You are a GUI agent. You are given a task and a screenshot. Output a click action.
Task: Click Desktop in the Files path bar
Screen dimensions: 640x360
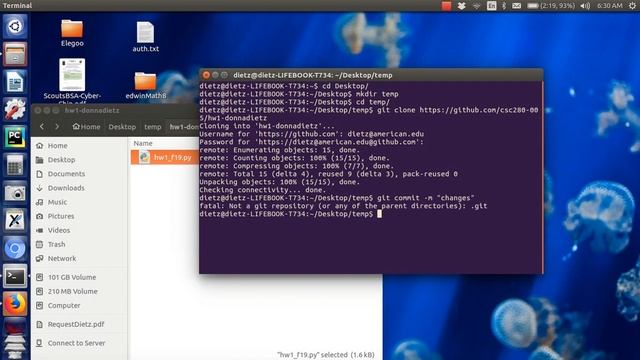coord(122,127)
